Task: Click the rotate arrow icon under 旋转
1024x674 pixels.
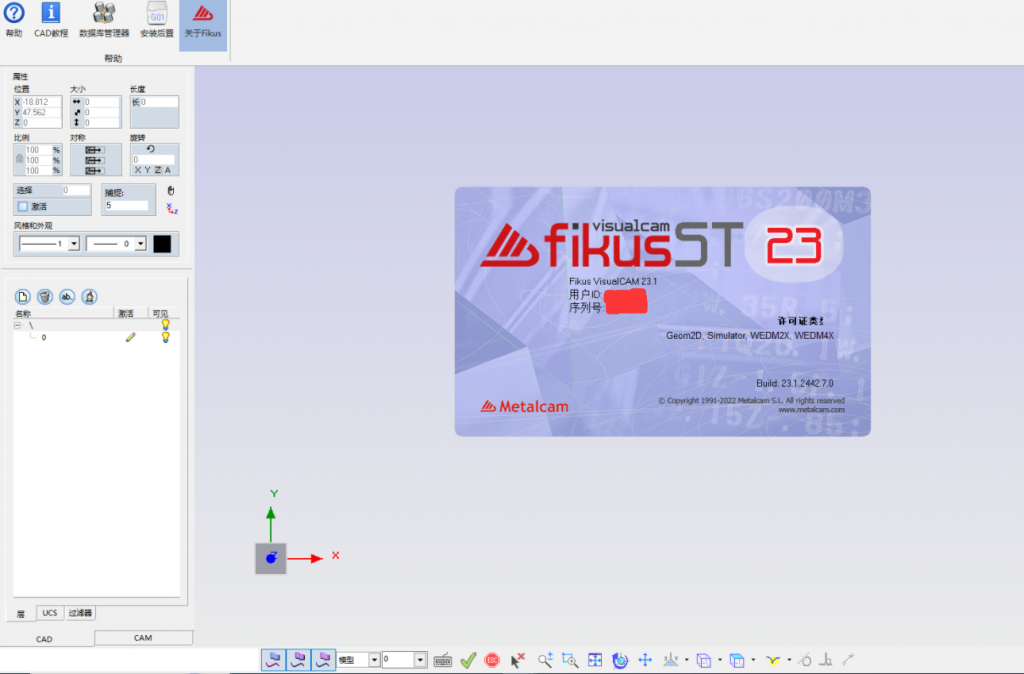Action: pyautogui.click(x=151, y=149)
